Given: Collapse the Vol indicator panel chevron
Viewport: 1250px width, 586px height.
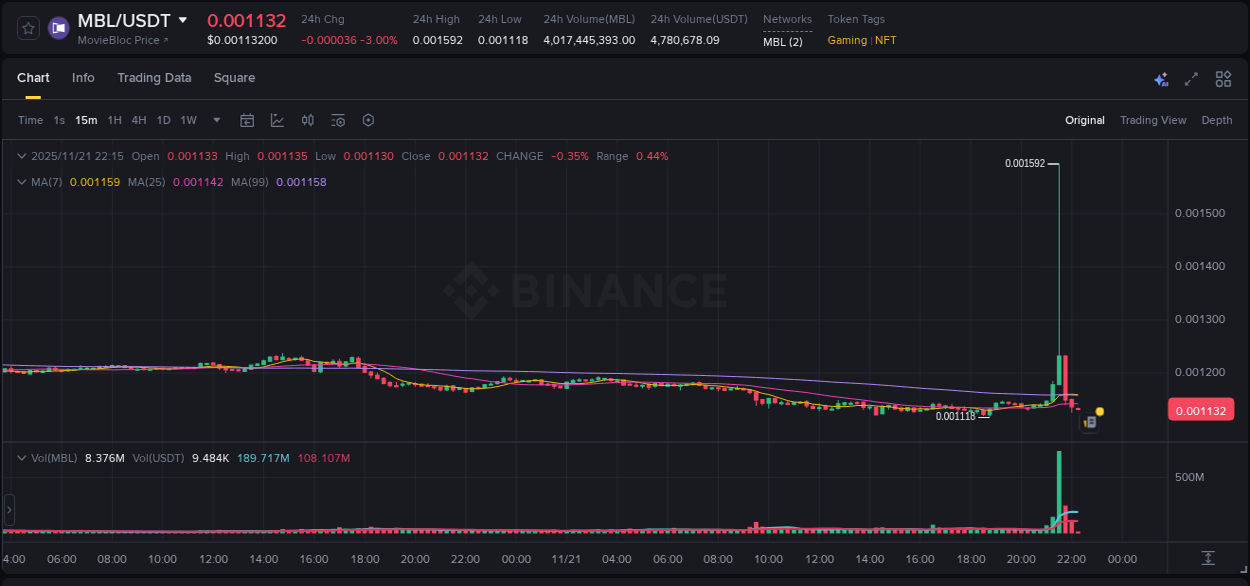Looking at the screenshot, I should [22, 456].
